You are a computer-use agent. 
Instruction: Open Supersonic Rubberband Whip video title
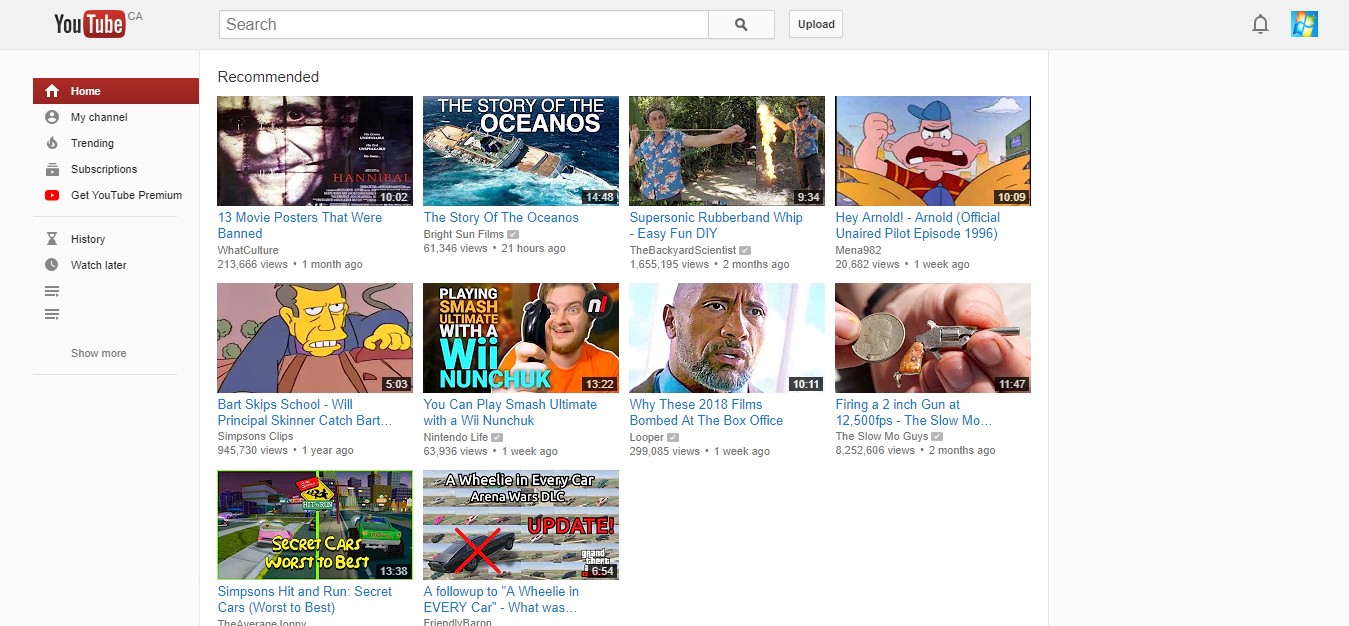[x=716, y=225]
